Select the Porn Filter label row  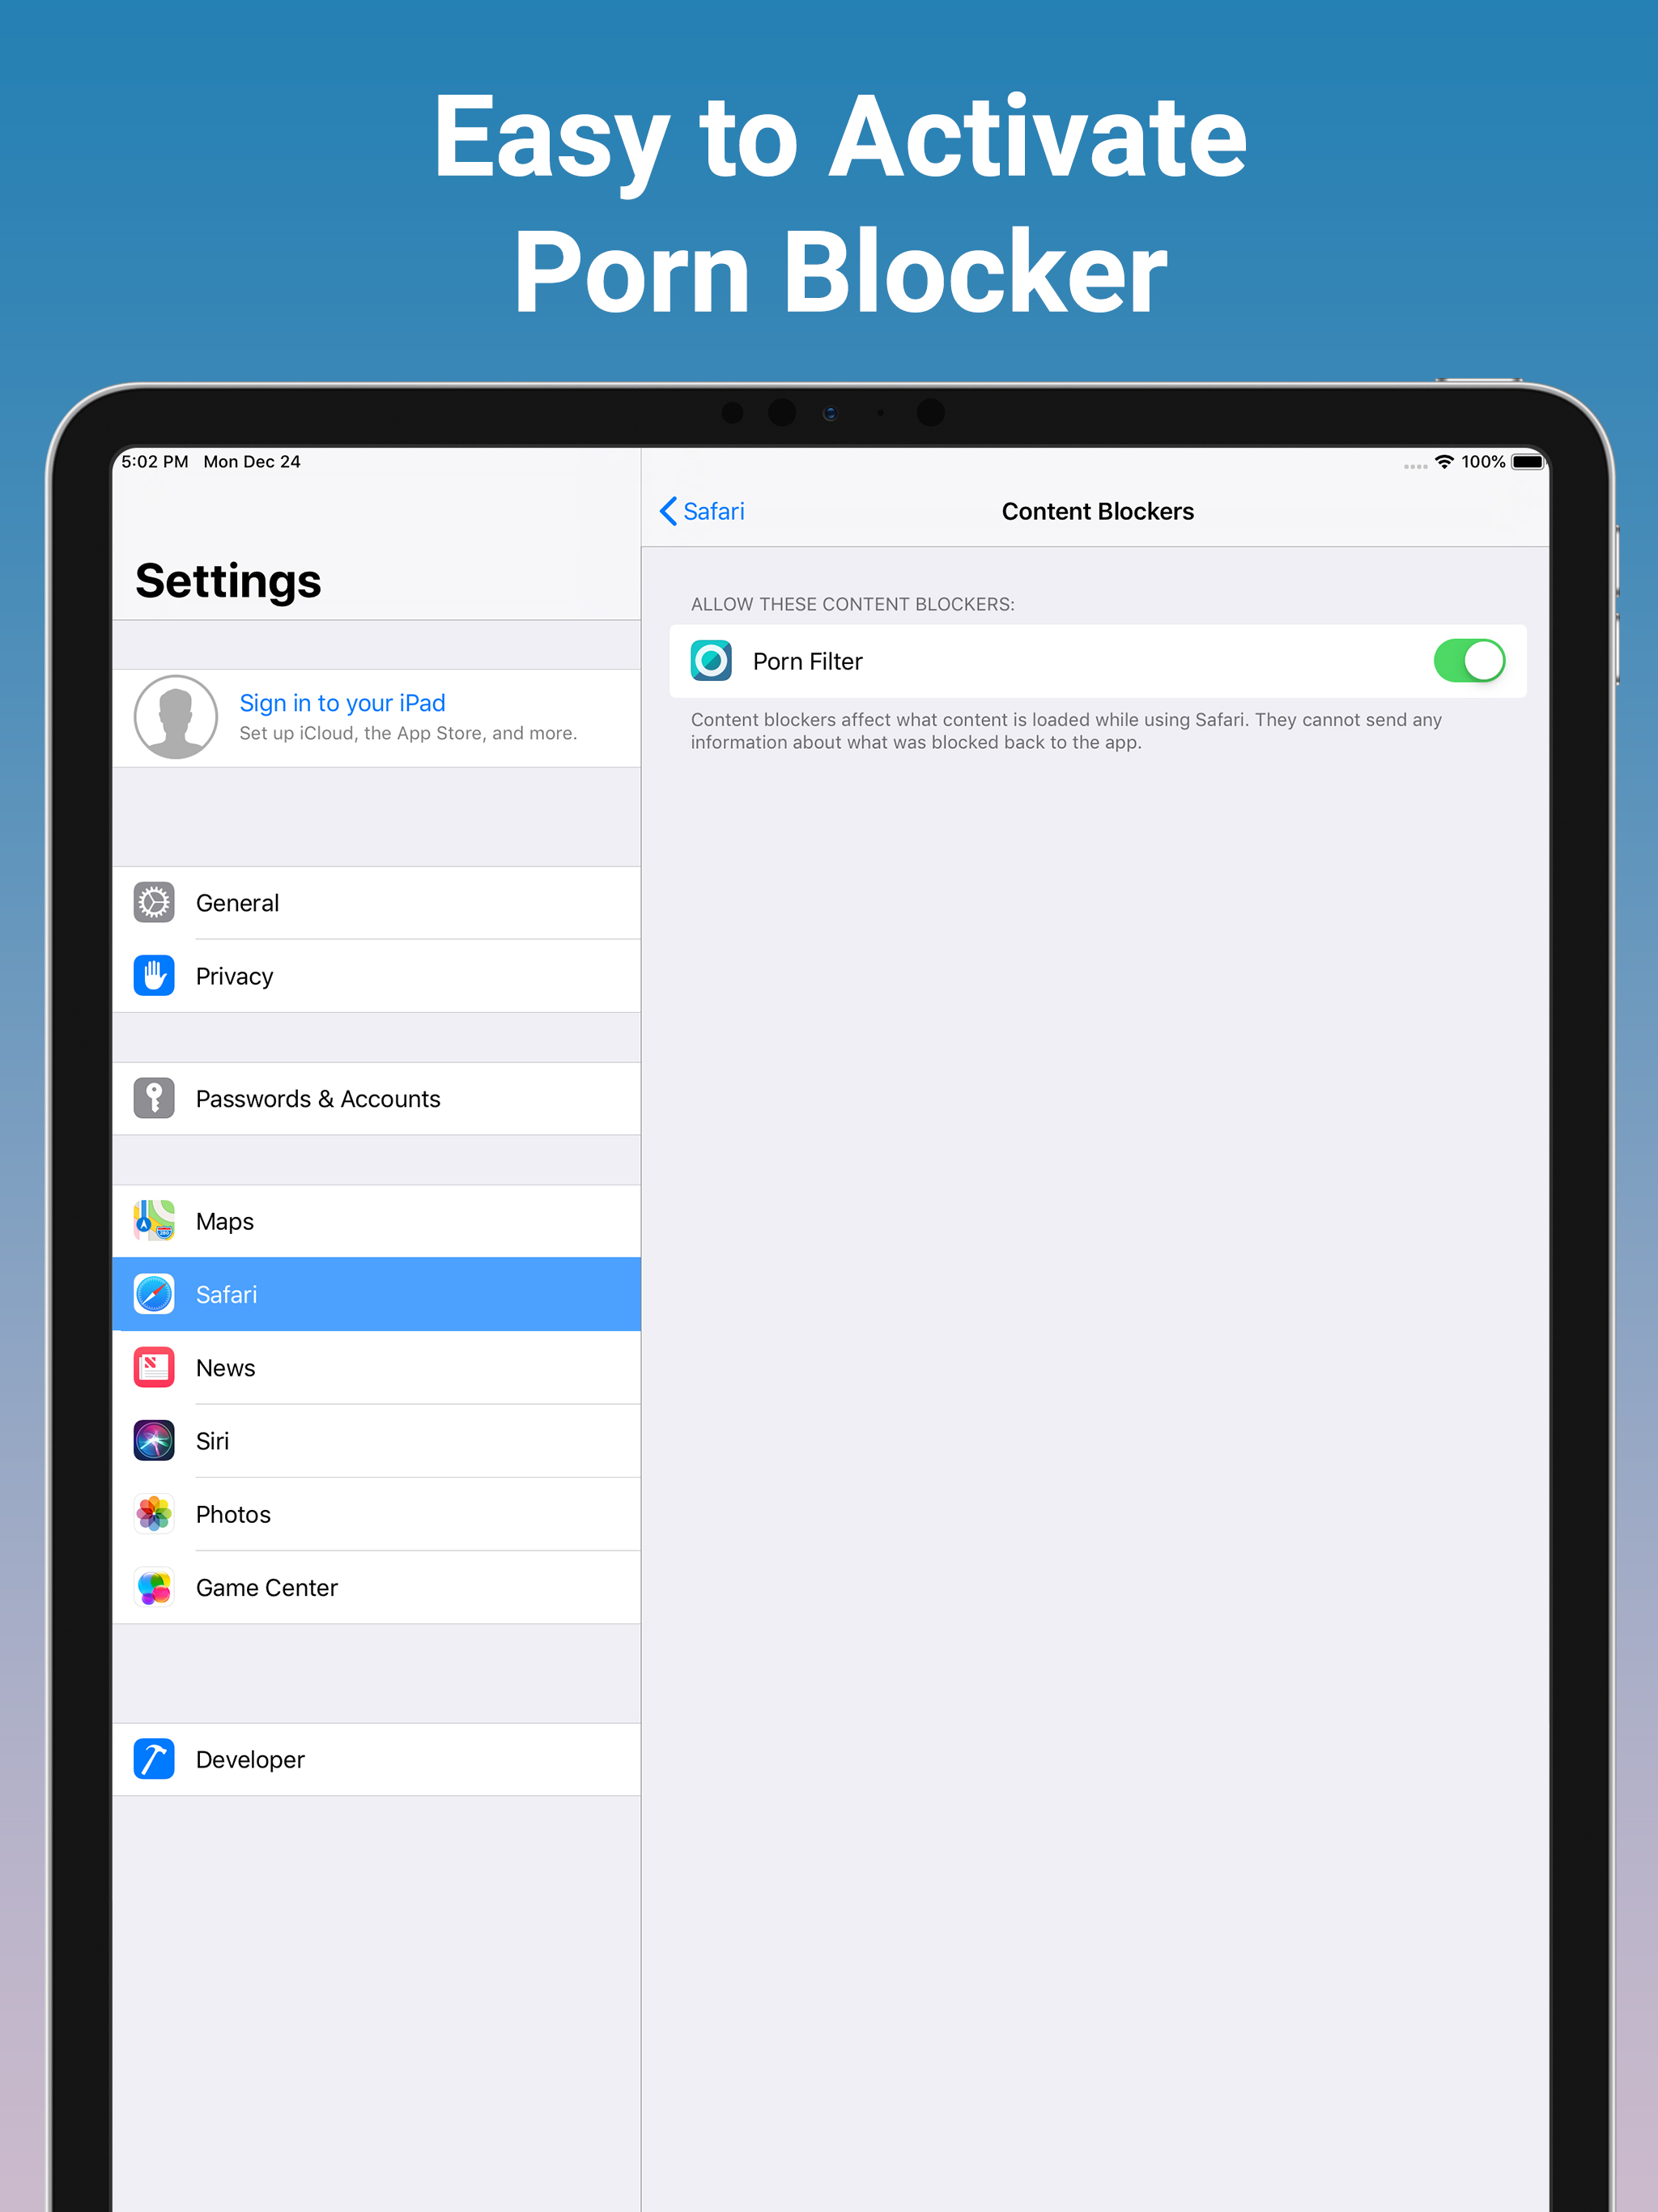click(1098, 661)
